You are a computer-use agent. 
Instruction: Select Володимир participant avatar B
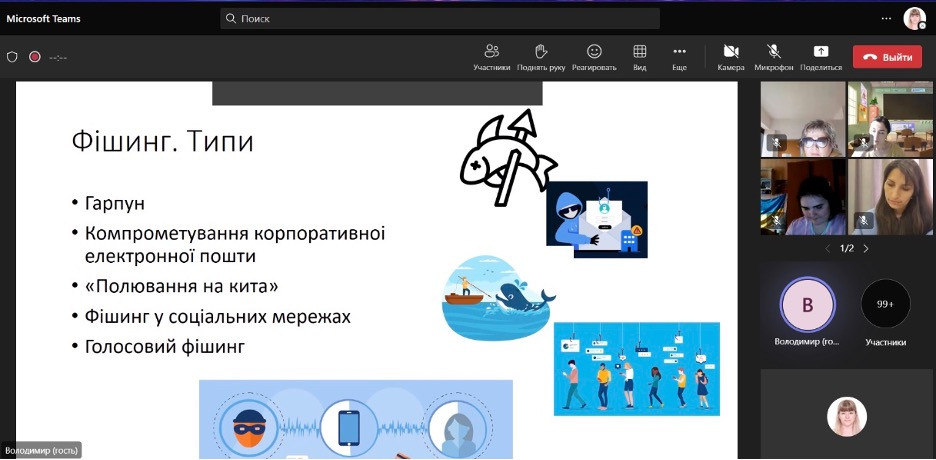(x=807, y=304)
